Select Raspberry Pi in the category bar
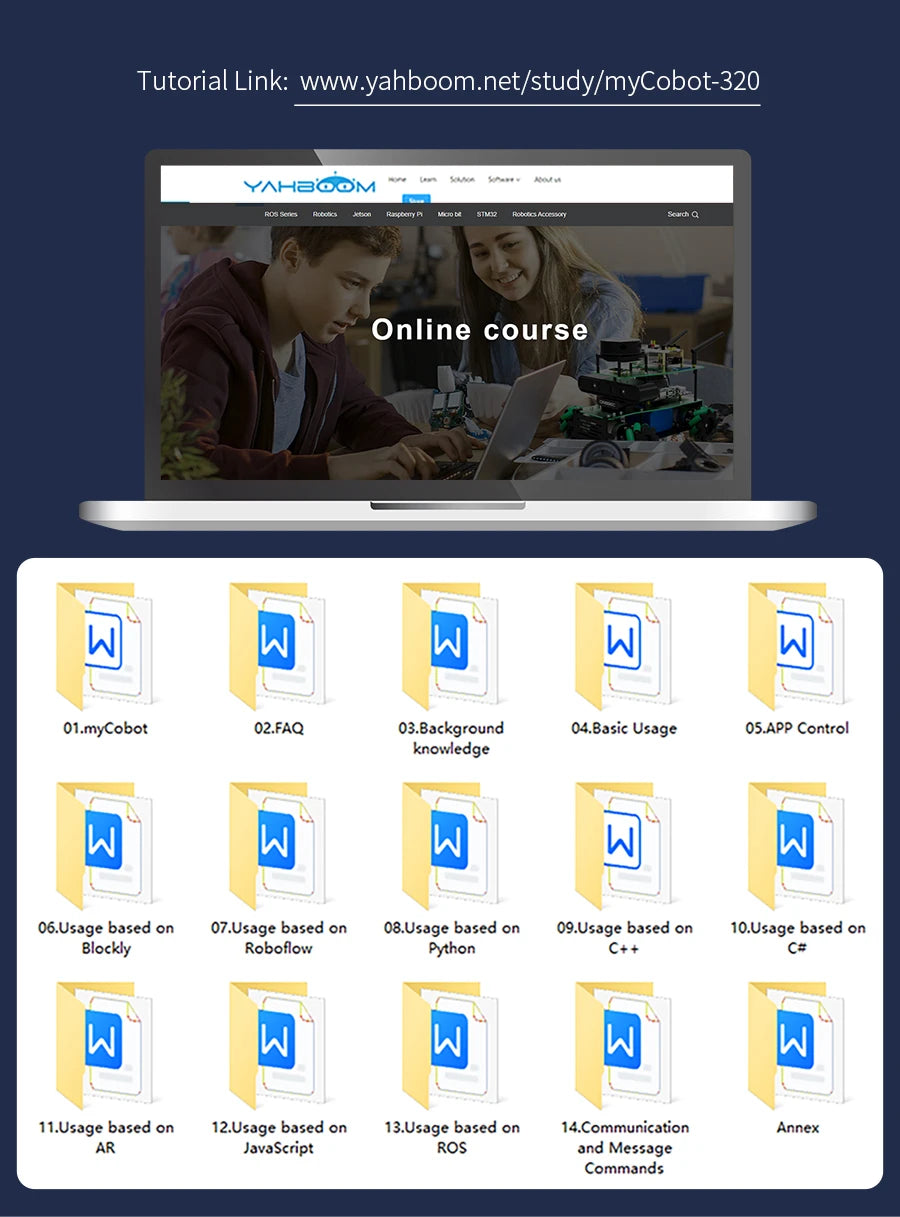900x1217 pixels. 404,214
